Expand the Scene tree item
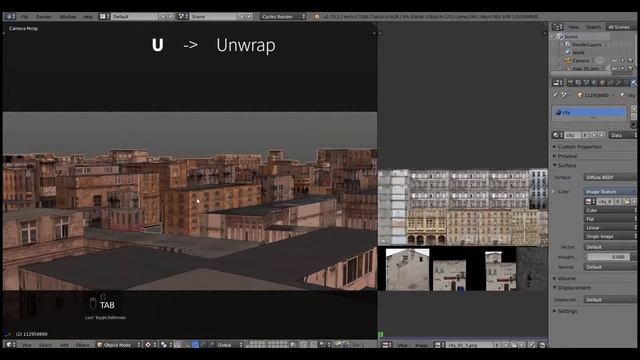This screenshot has width=640, height=360. (554, 36)
